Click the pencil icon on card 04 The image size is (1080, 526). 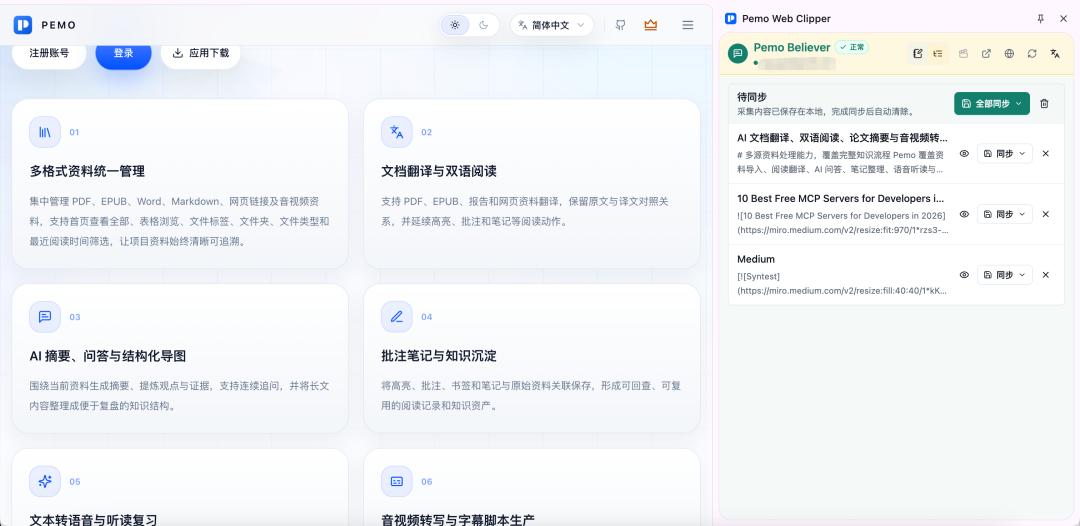397,317
